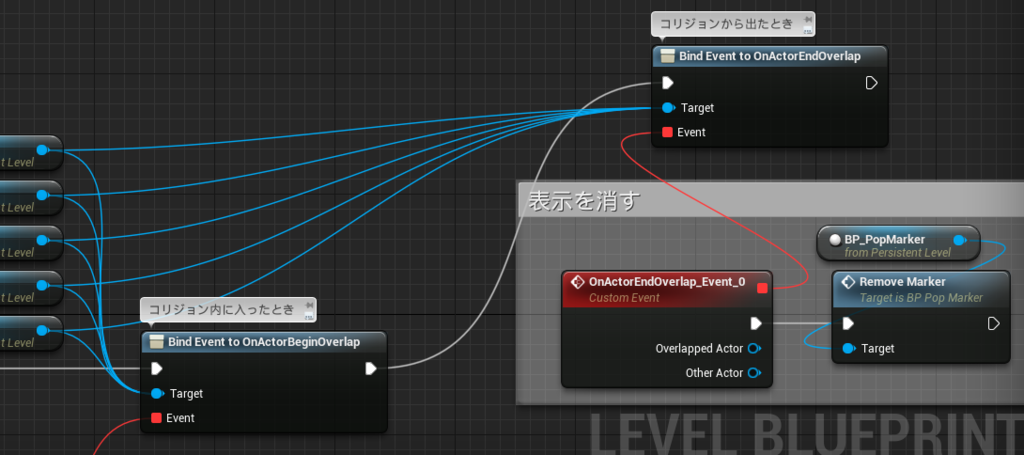Click exec input pin of Remove Marker node
Image resolution: width=1024 pixels, height=455 pixels.
pyautogui.click(x=848, y=324)
